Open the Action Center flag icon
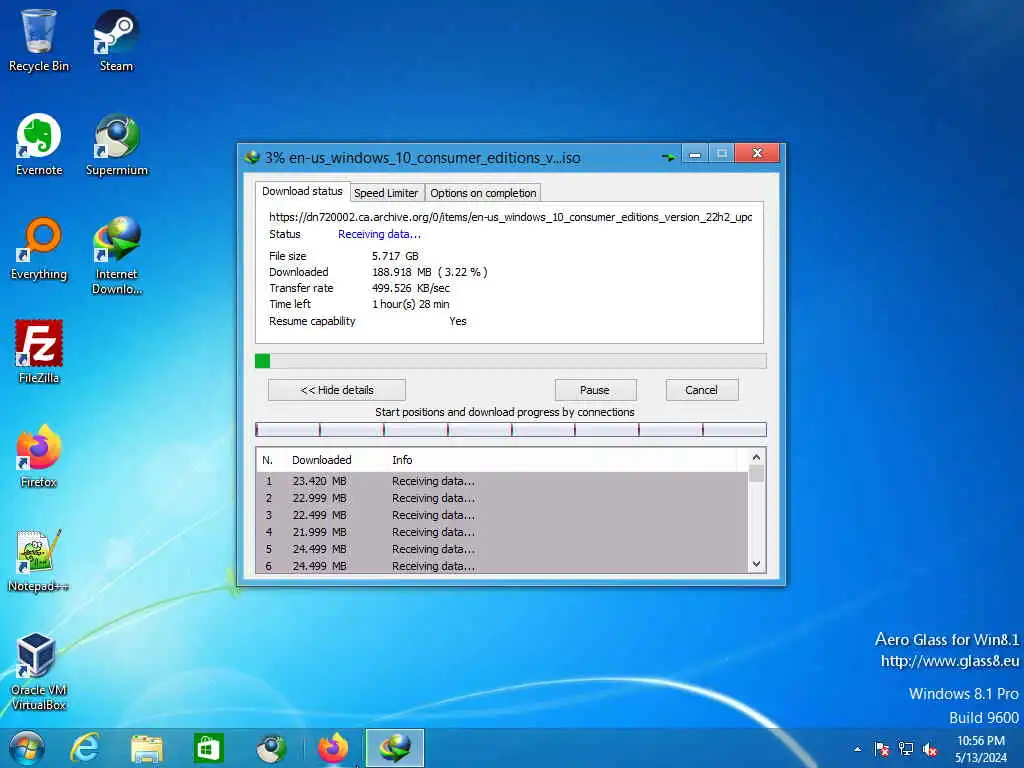1024x768 pixels. (882, 749)
